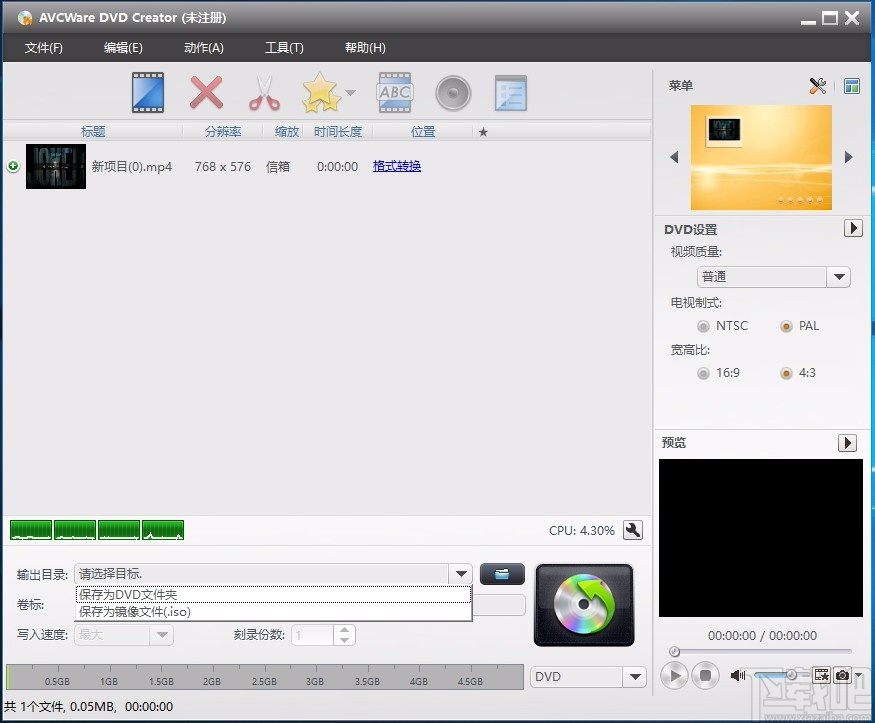The width and height of the screenshot is (875, 723).
Task: Adjust the preview volume slider
Action: pyautogui.click(x=793, y=674)
